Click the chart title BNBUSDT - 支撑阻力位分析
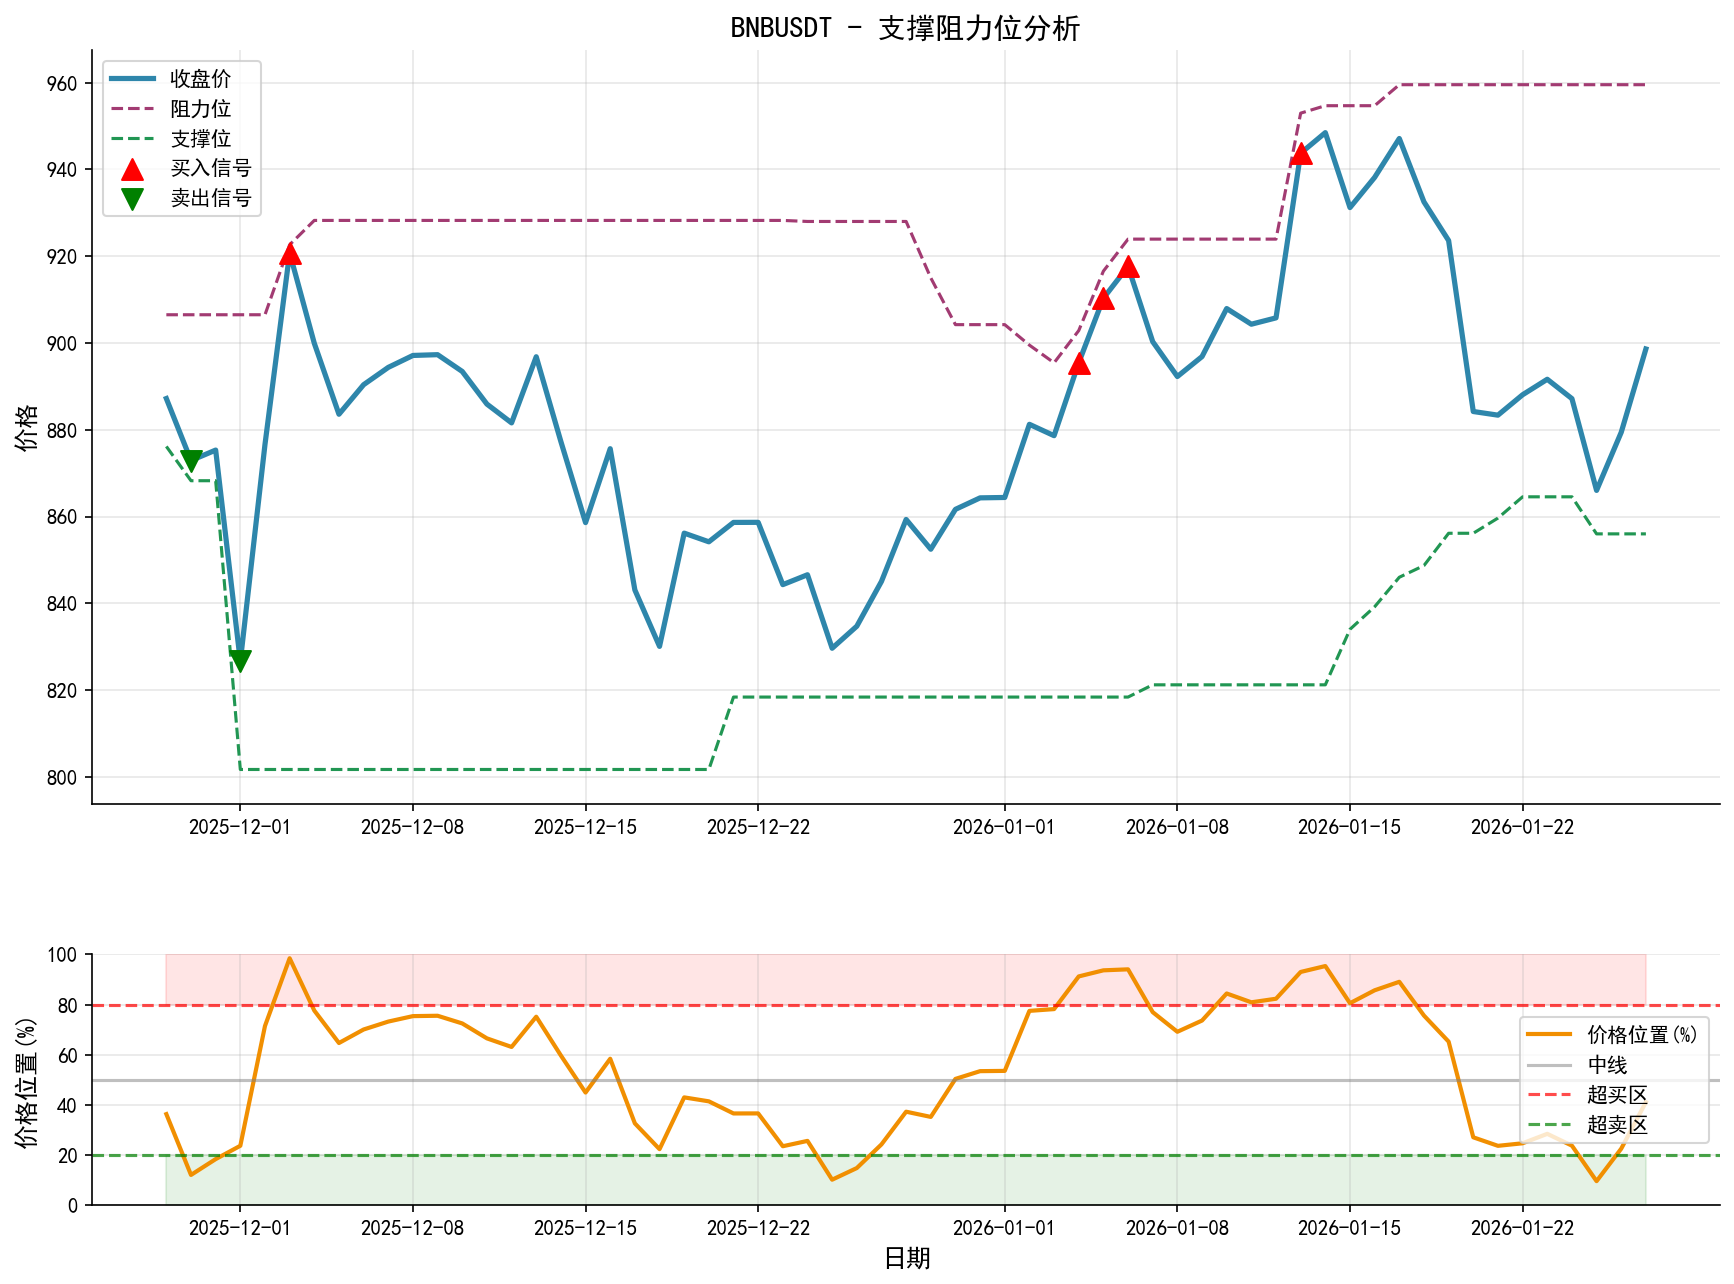 tap(905, 28)
